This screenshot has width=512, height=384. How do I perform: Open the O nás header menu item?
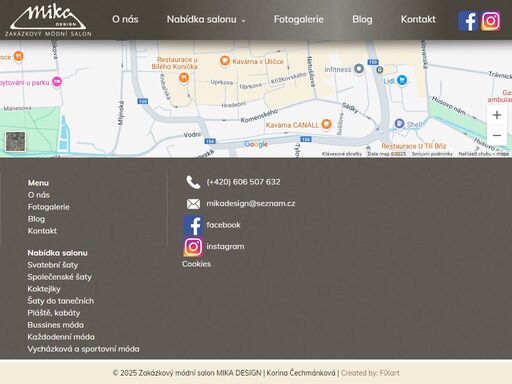[125, 19]
